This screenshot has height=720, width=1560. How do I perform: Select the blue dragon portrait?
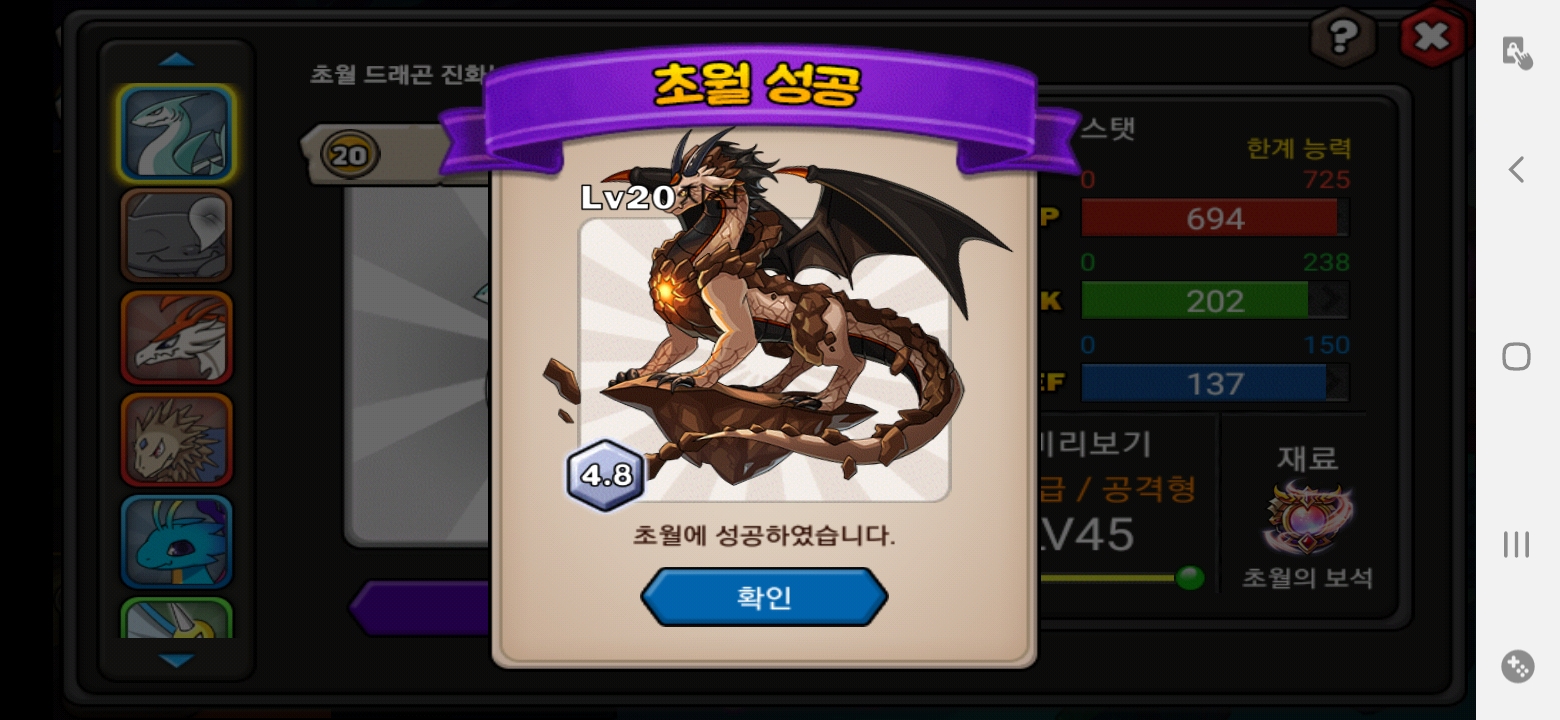(x=177, y=542)
